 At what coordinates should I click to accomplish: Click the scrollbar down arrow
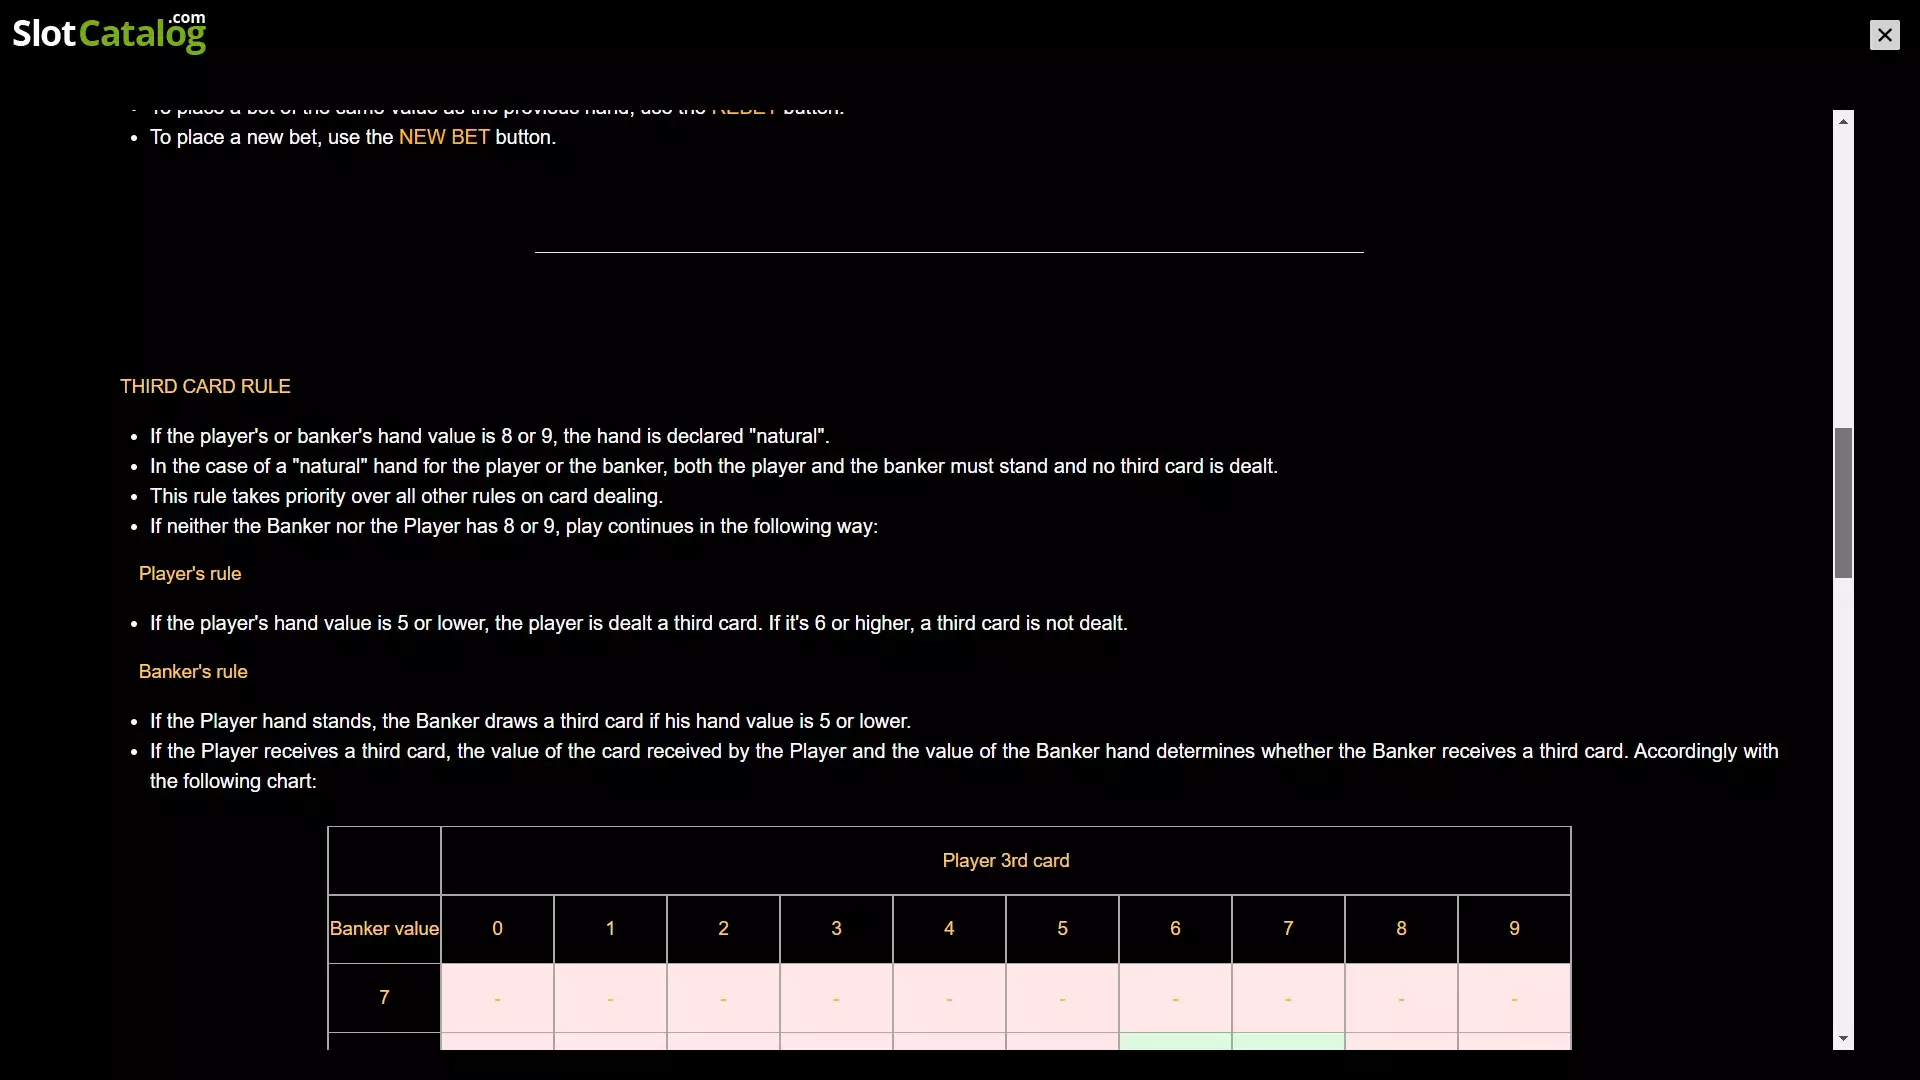[1843, 1040]
